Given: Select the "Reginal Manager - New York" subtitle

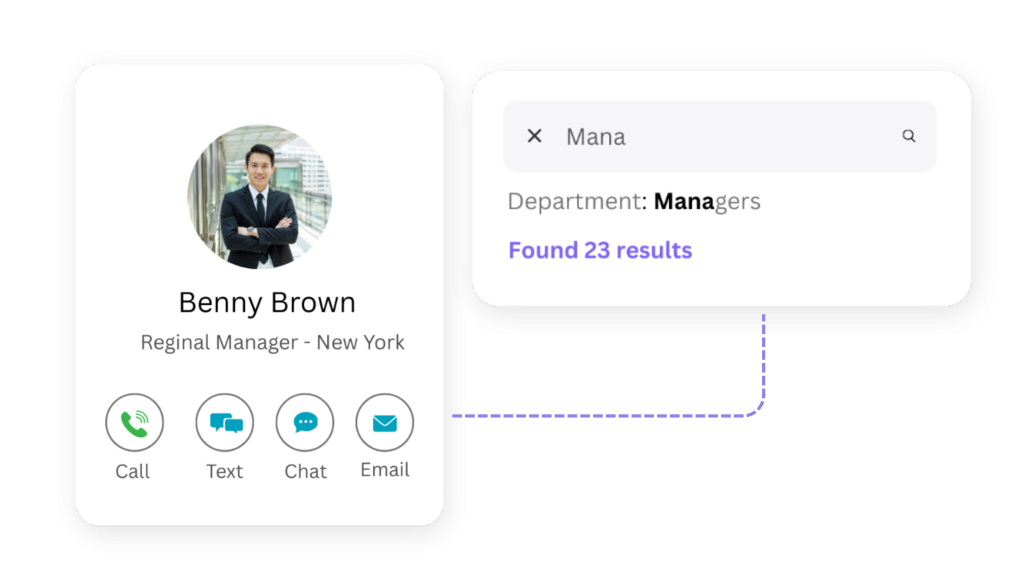Looking at the screenshot, I should pos(272,342).
